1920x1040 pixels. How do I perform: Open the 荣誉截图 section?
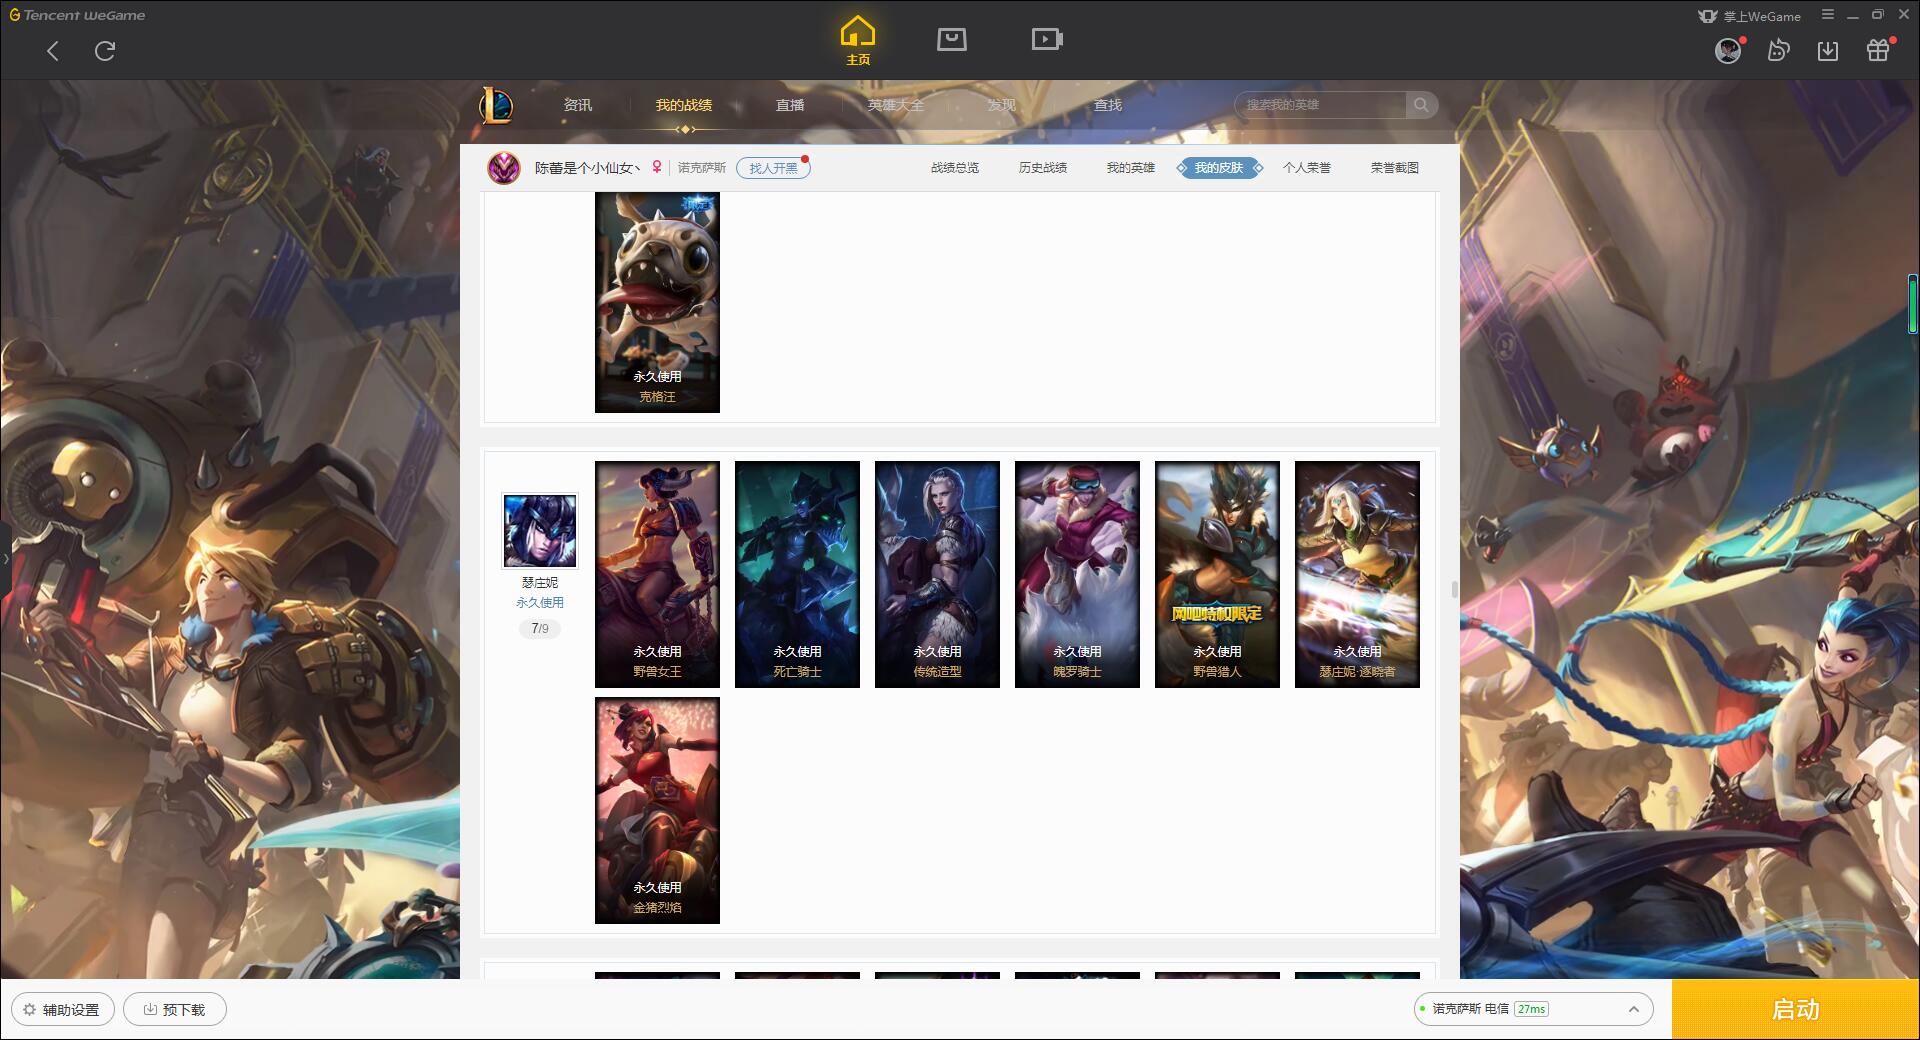point(1395,168)
